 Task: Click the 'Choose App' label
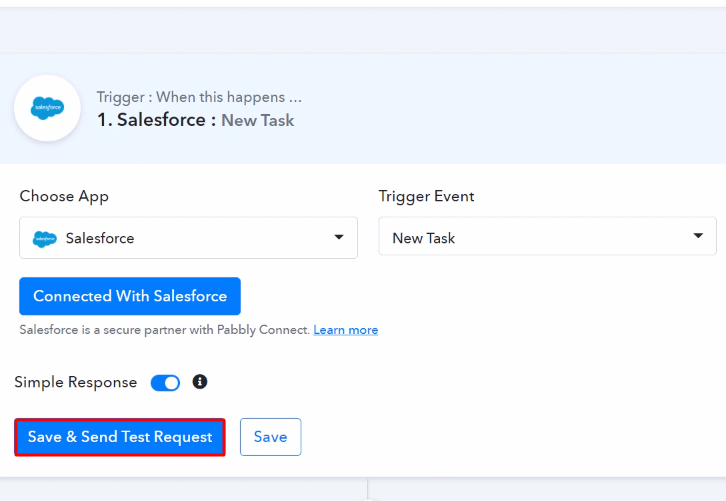(x=64, y=196)
